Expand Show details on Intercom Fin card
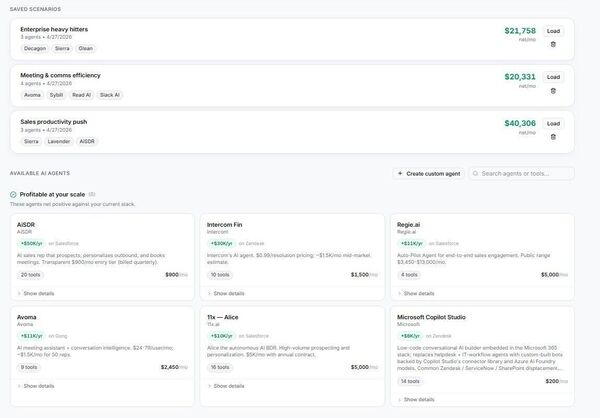The width and height of the screenshot is (600, 418). point(225,293)
